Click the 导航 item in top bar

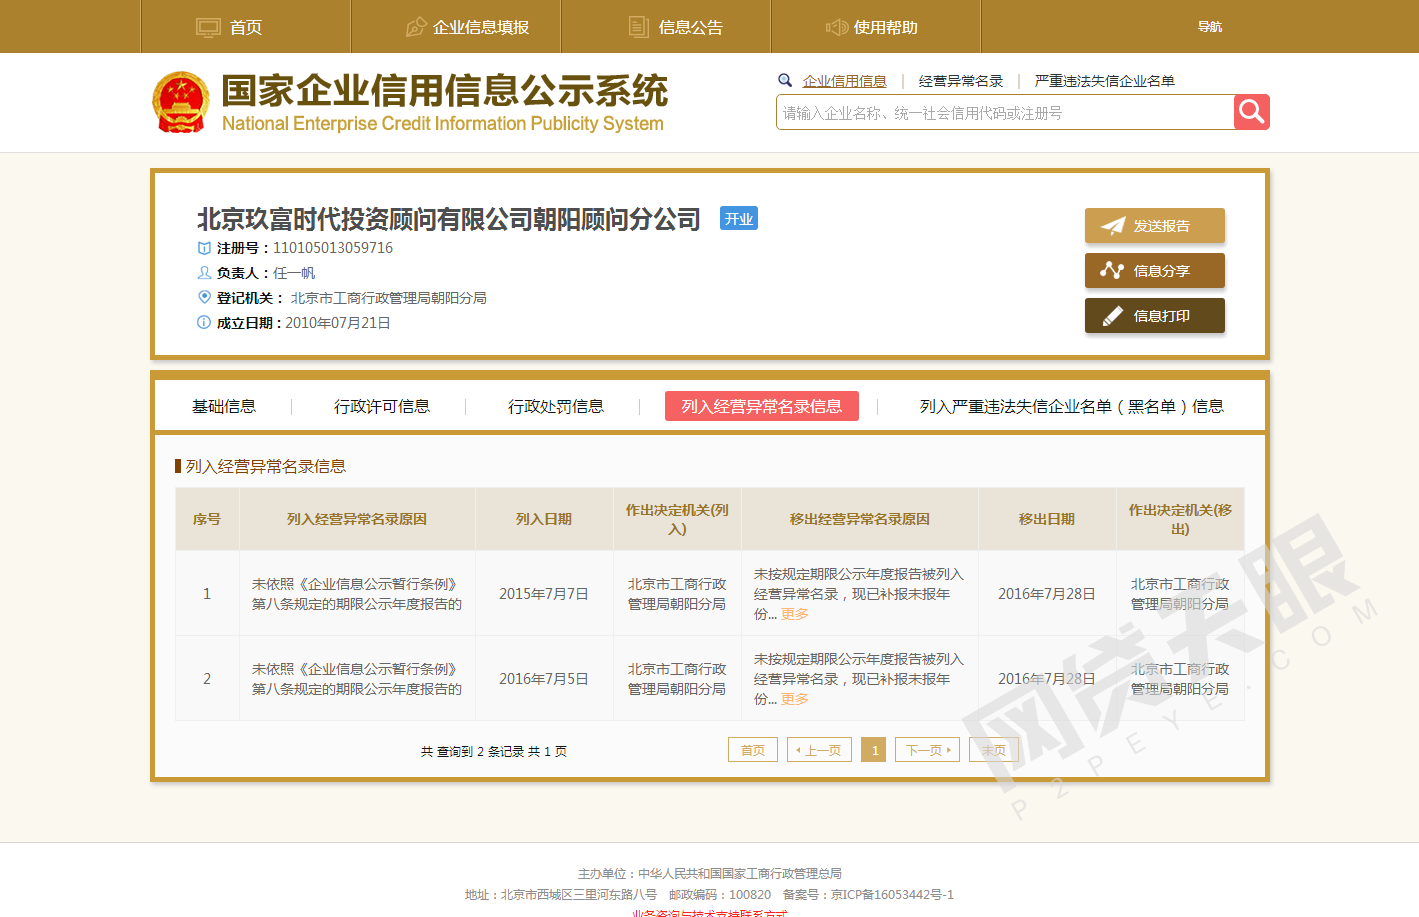(x=1210, y=27)
